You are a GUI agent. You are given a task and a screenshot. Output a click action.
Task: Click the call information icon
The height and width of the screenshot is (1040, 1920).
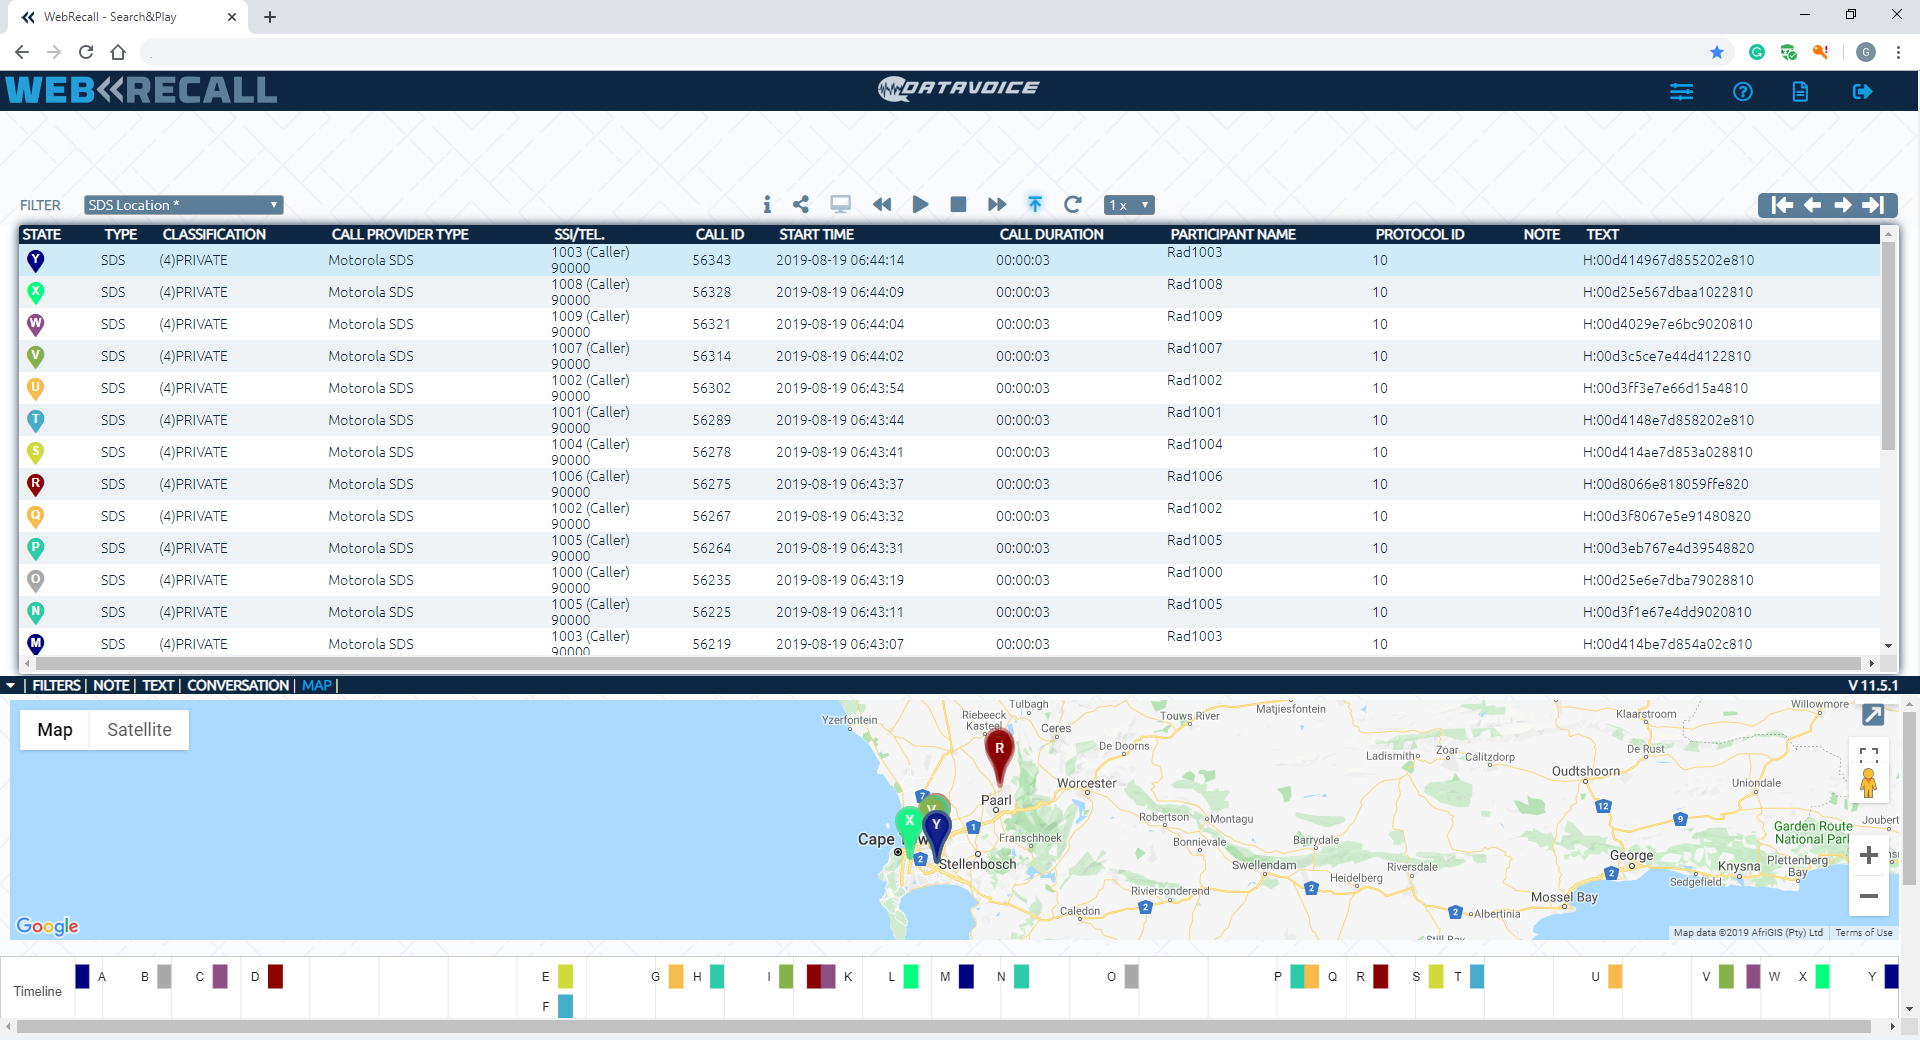pyautogui.click(x=767, y=205)
